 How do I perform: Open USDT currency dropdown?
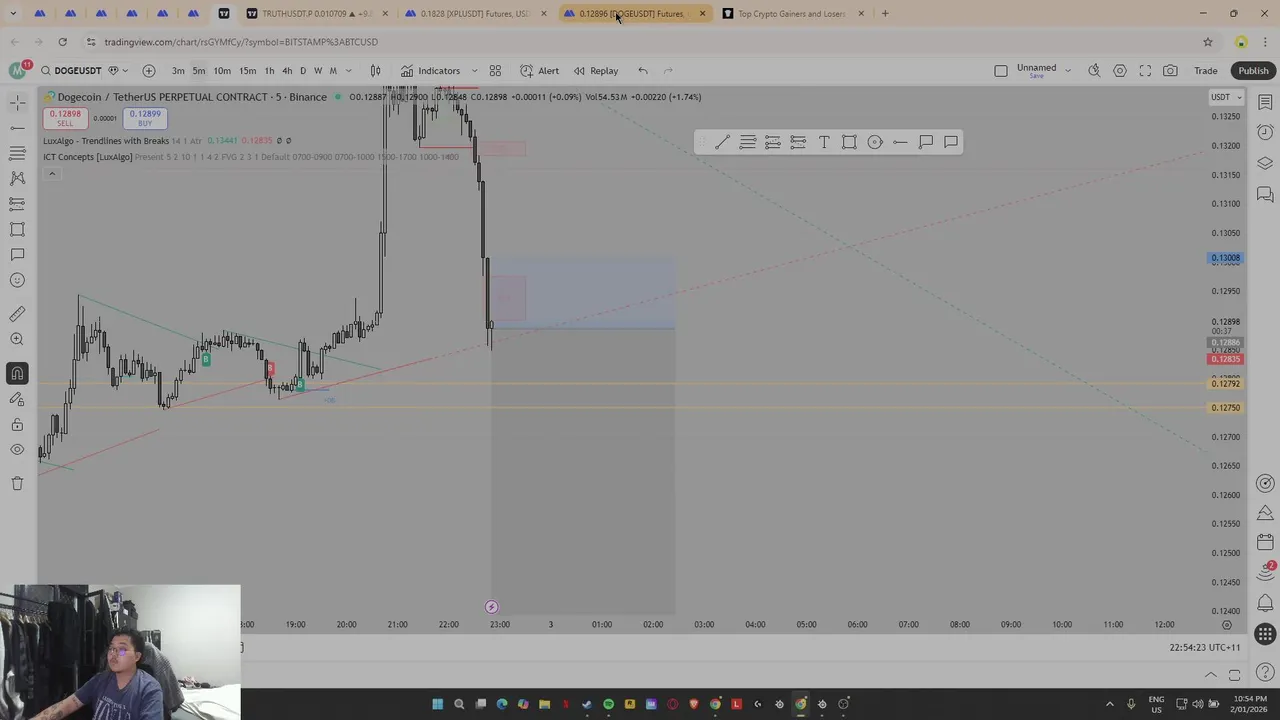point(1226,97)
